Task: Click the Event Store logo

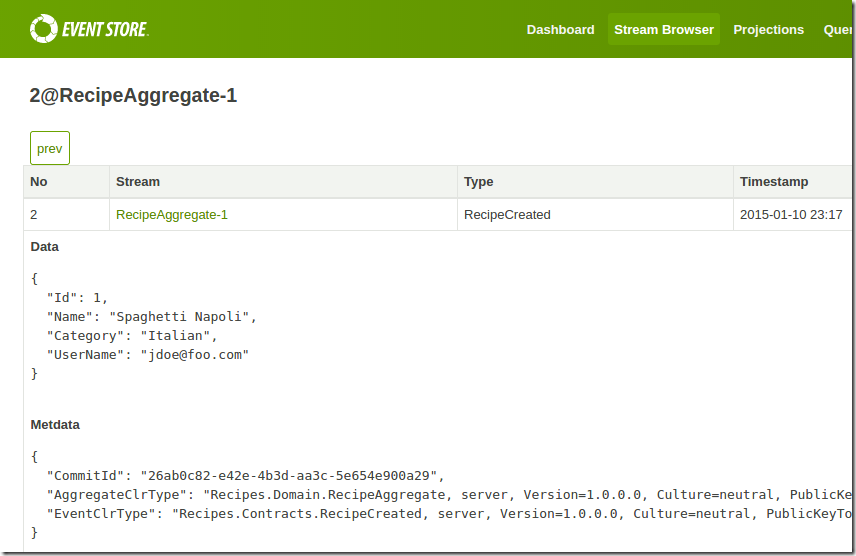Action: [x=89, y=28]
